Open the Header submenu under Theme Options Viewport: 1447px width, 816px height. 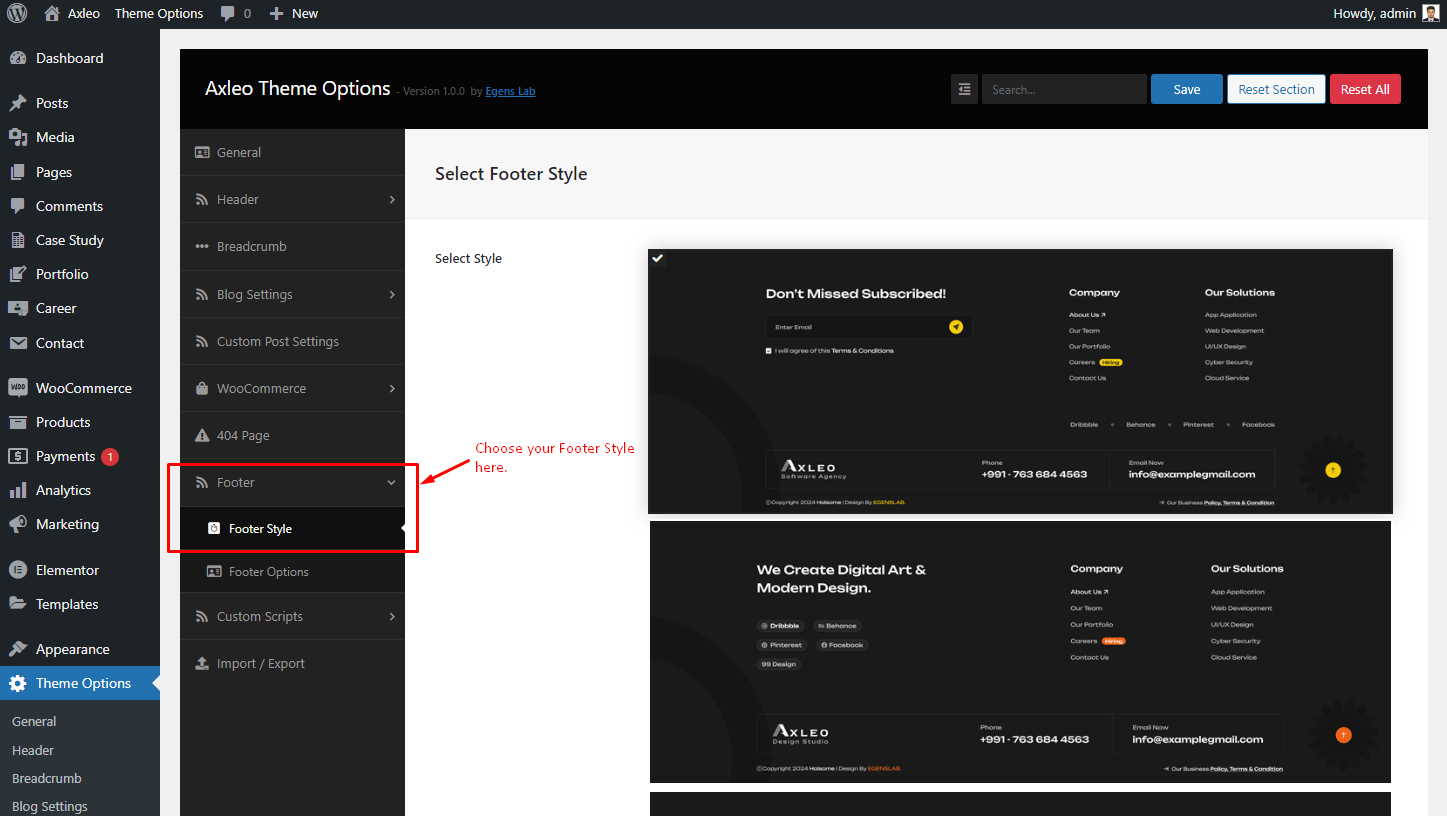[33, 750]
